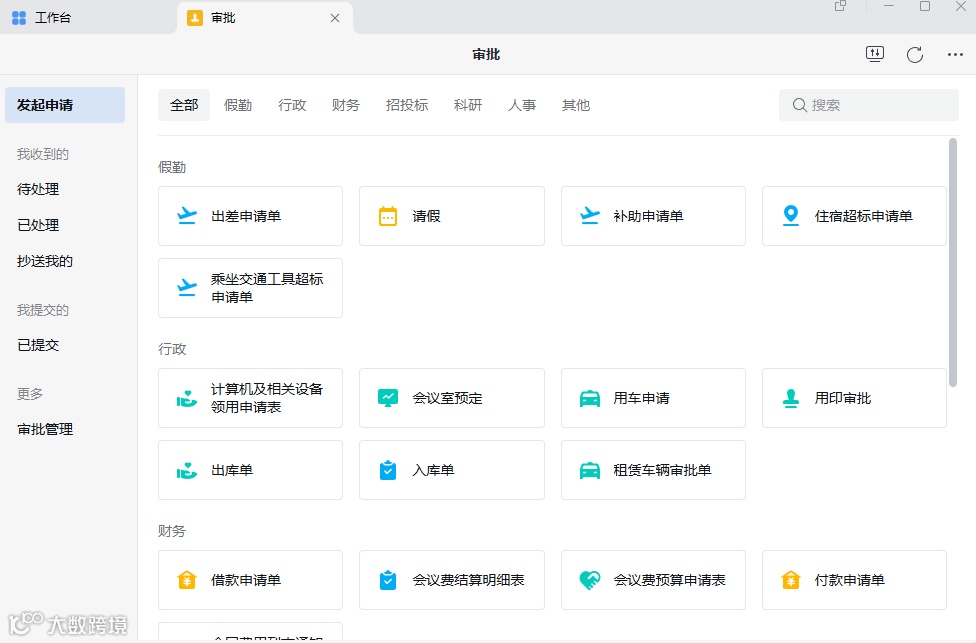Open the 会议室预定 form label
Image resolution: width=976 pixels, height=643 pixels.
coord(447,398)
